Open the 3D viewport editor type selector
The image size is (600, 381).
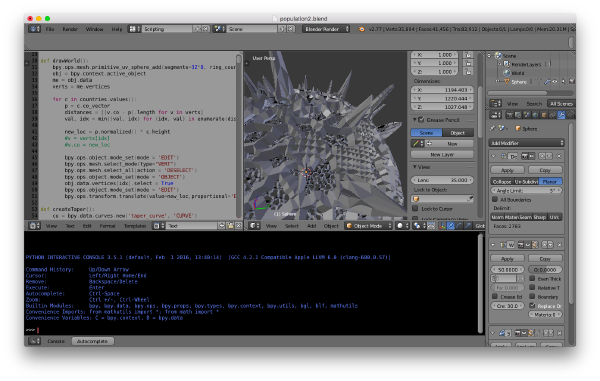click(x=254, y=226)
